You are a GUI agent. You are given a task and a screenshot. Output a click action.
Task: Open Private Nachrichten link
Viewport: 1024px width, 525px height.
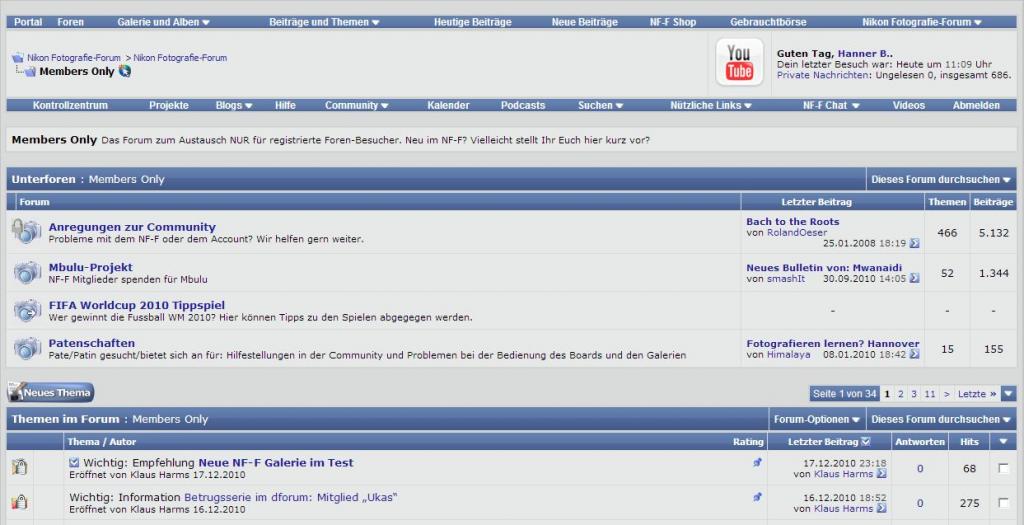[x=823, y=75]
